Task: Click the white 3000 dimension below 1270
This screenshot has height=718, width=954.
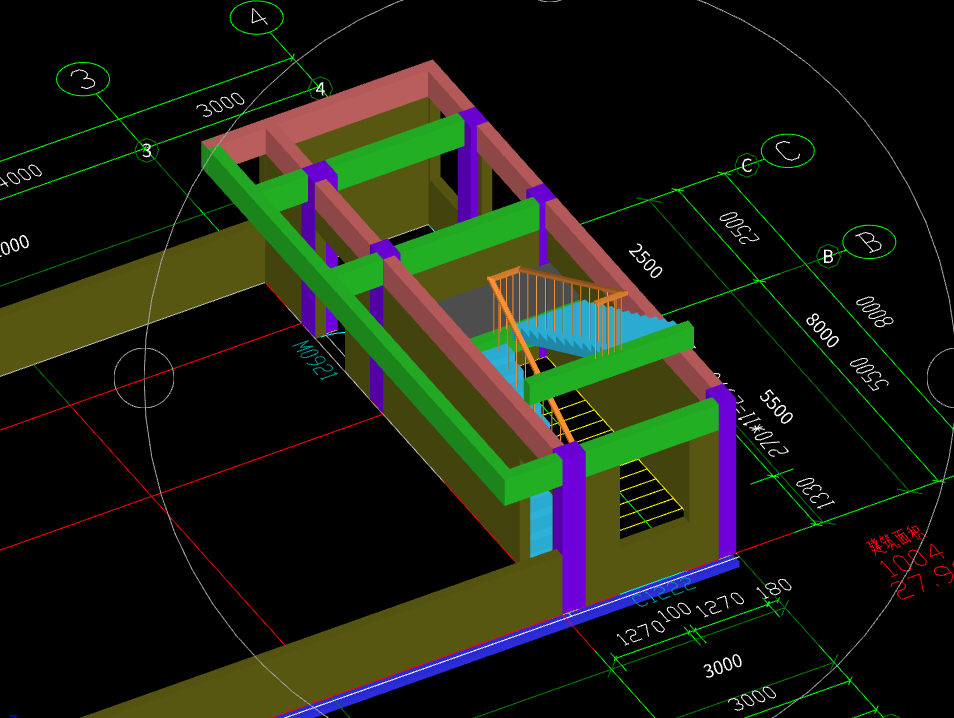Action: [x=723, y=666]
